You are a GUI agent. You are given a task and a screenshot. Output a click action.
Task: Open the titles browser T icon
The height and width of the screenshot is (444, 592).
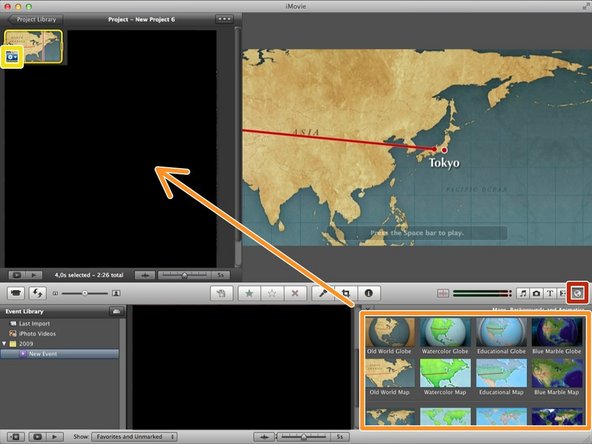tap(550, 293)
